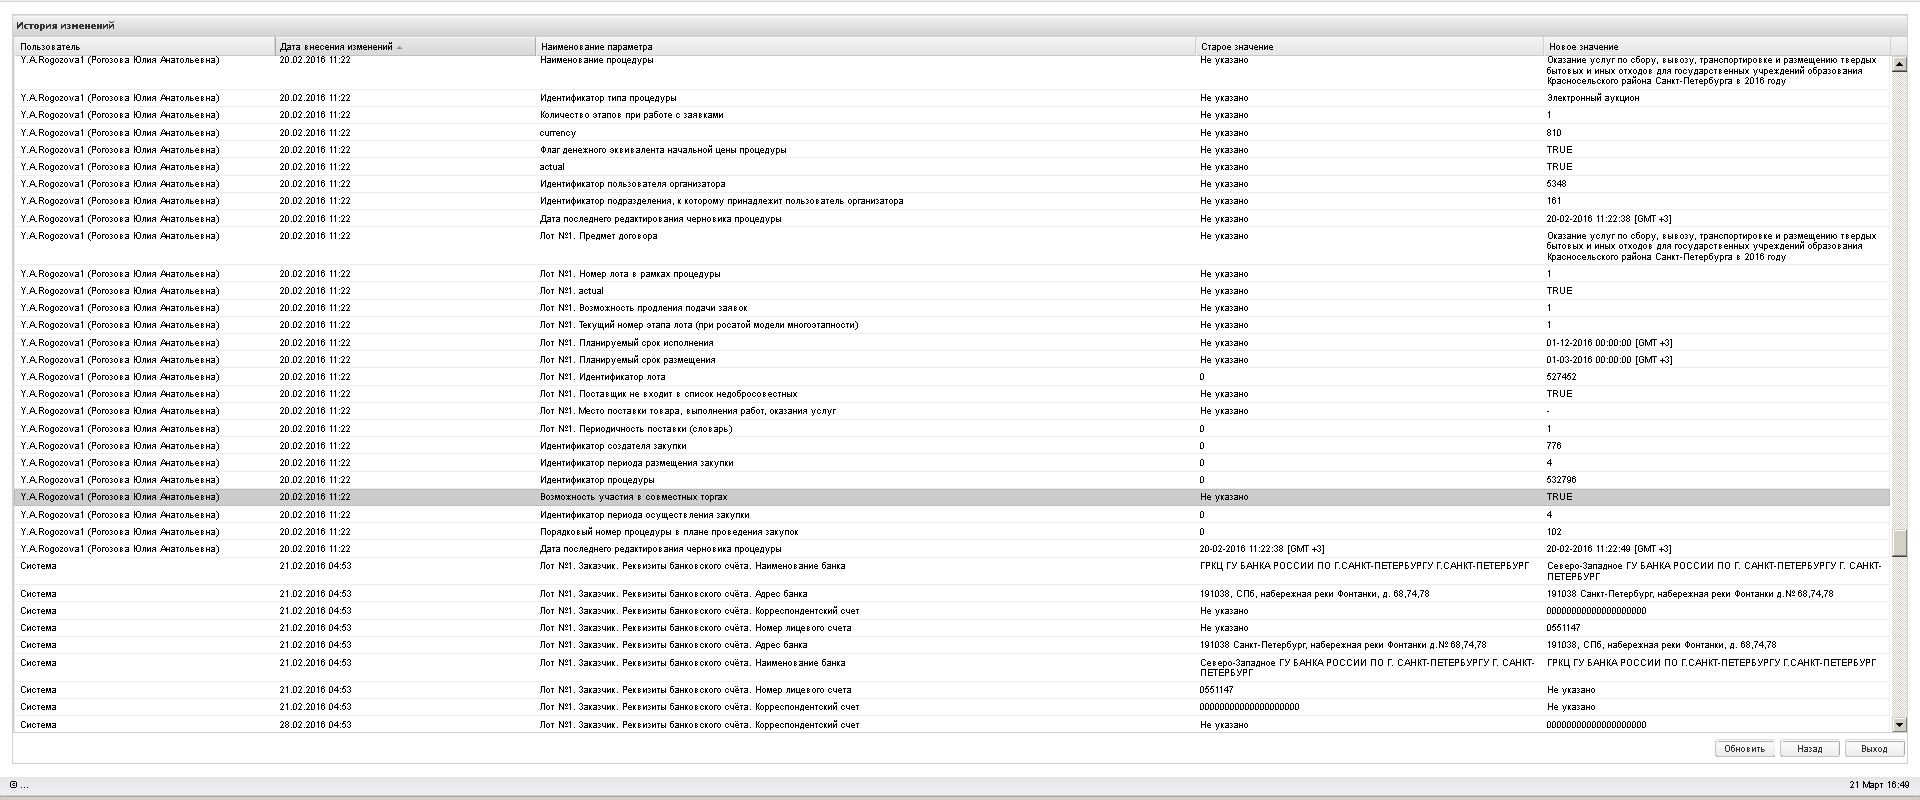The image size is (1920, 800).
Task: Click the Назад button
Action: coord(1809,749)
